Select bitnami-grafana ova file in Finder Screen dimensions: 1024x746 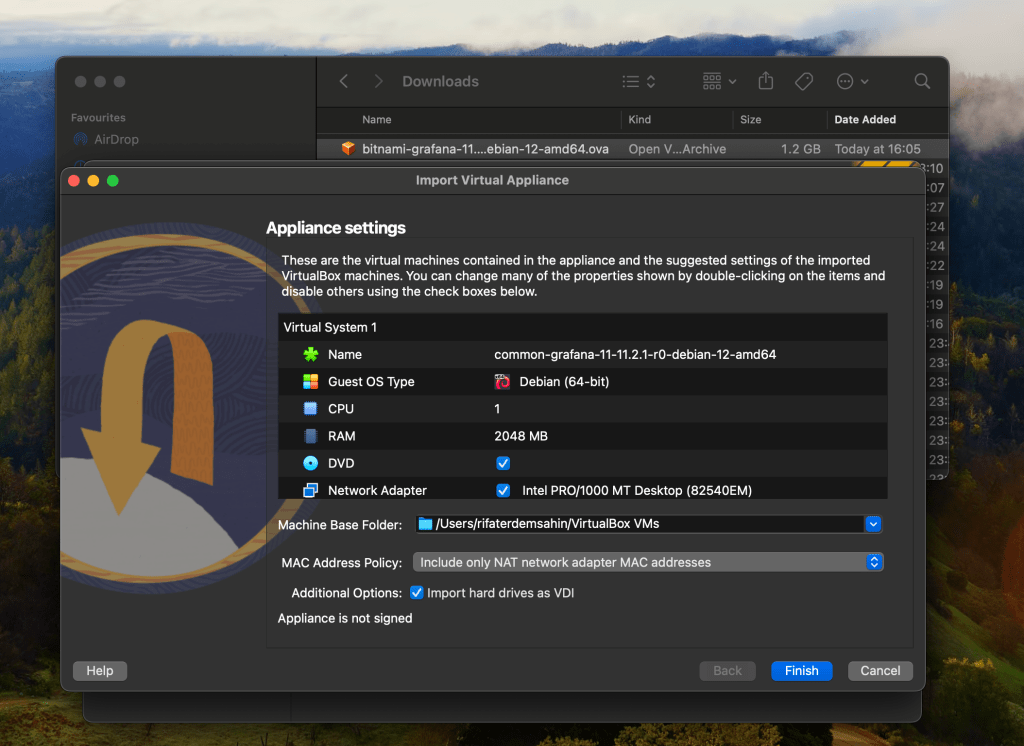point(485,149)
